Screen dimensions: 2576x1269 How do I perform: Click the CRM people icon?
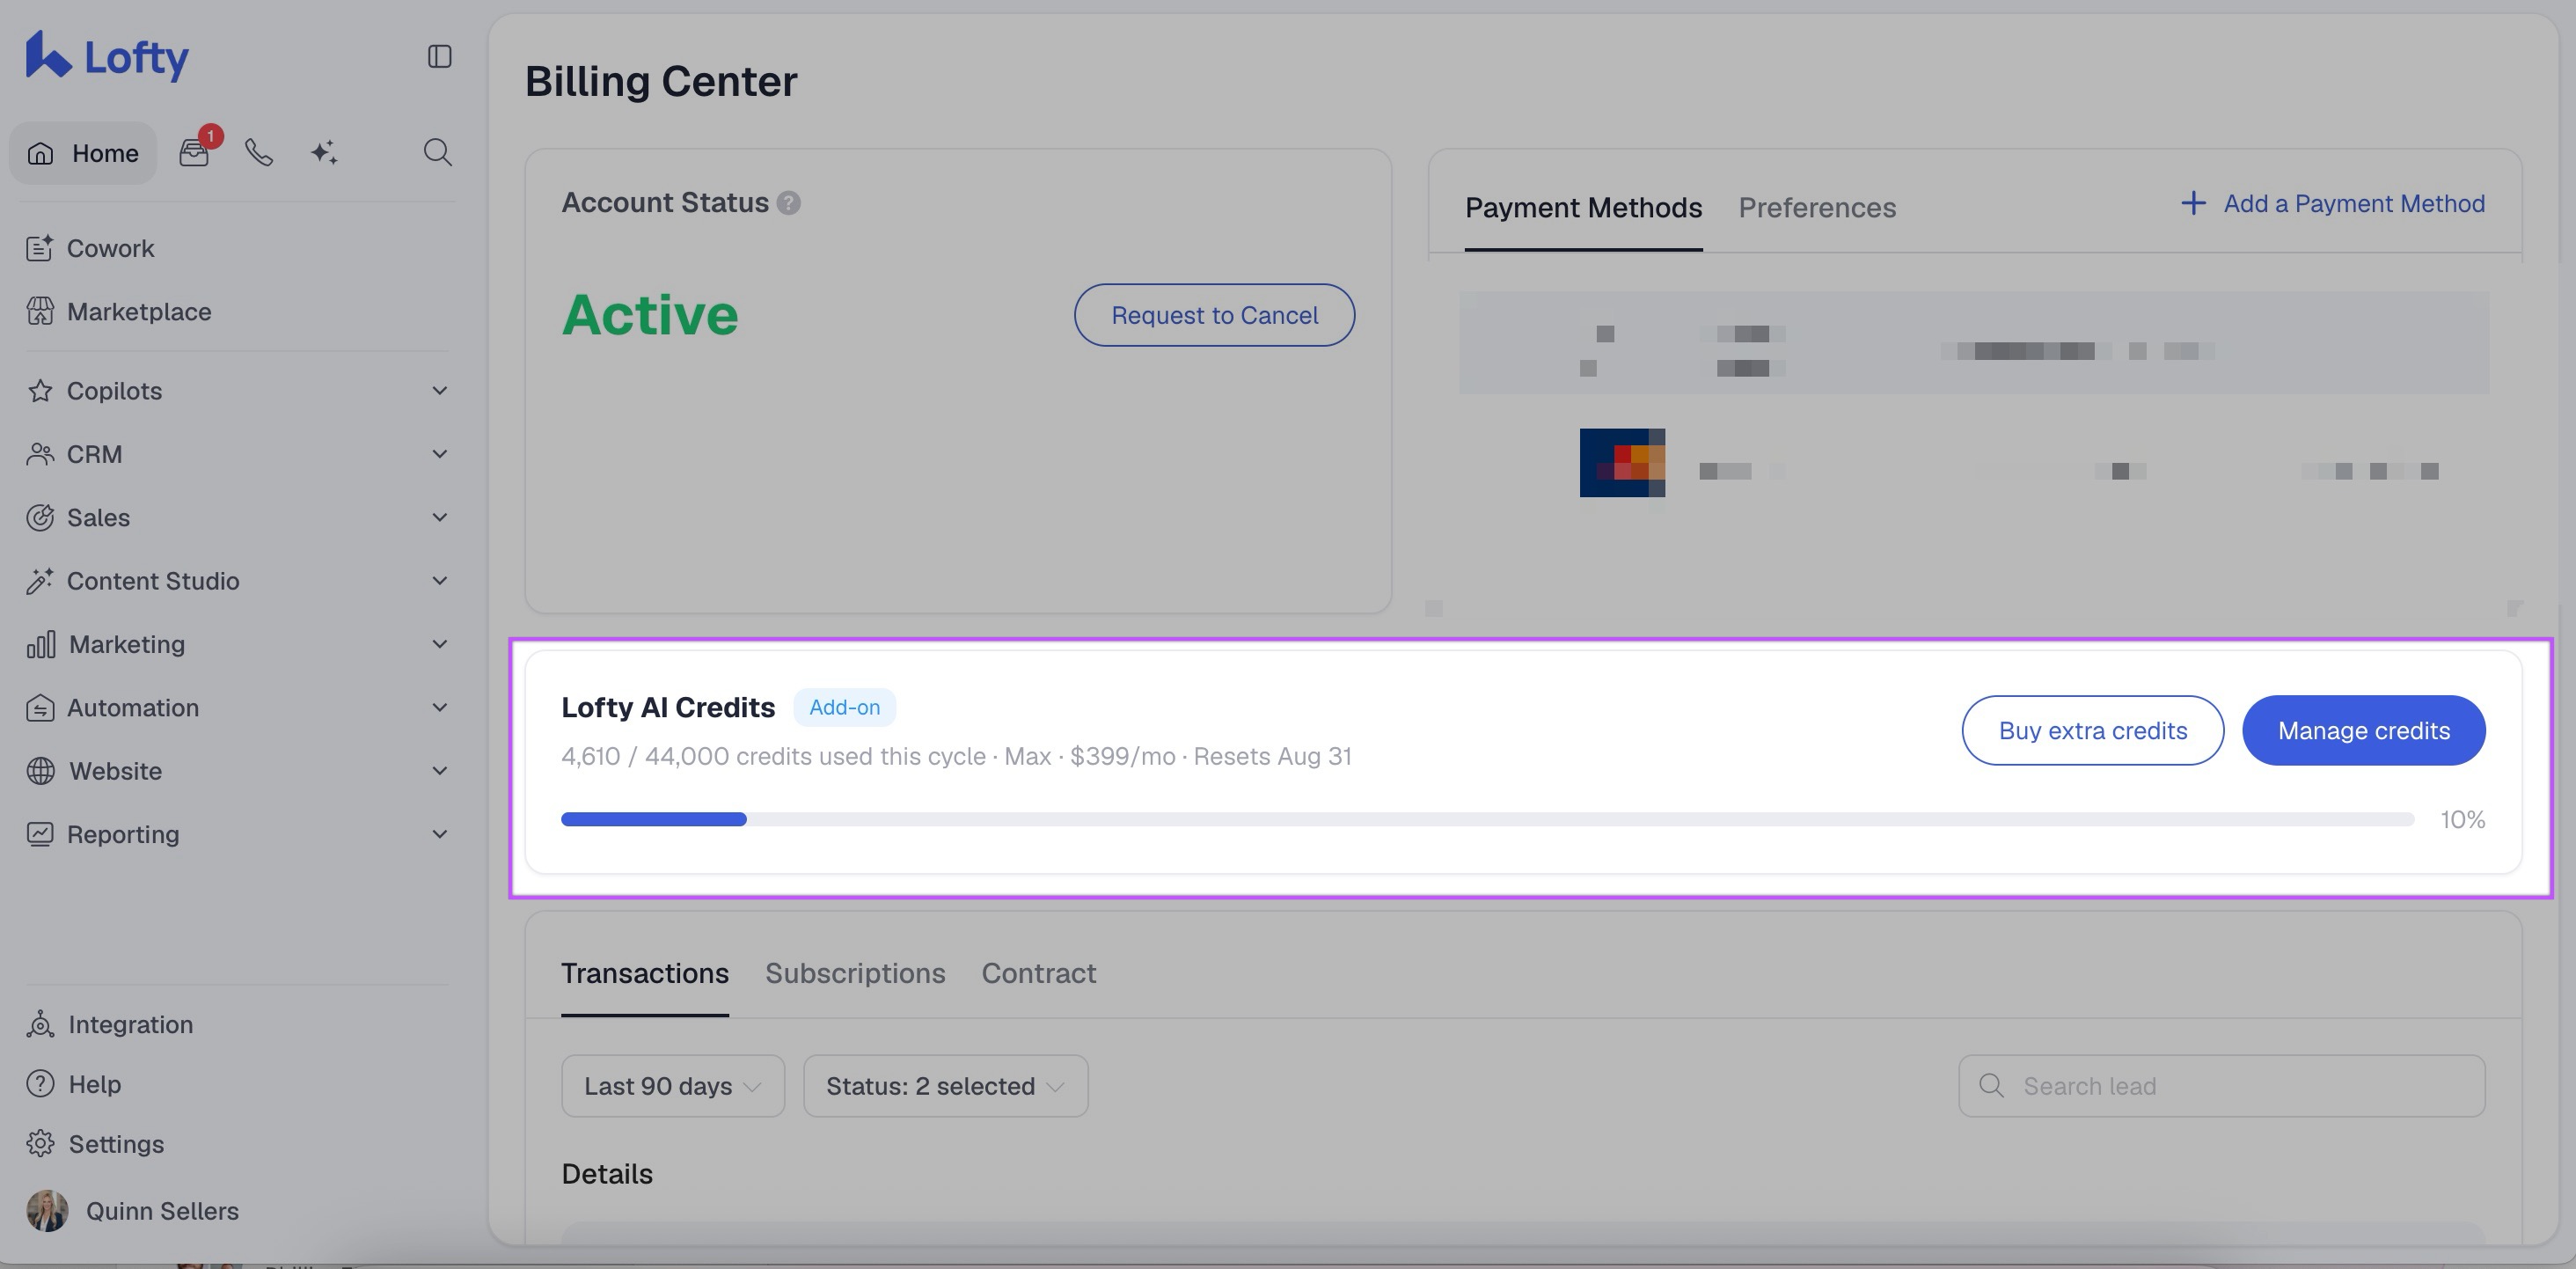(x=40, y=454)
